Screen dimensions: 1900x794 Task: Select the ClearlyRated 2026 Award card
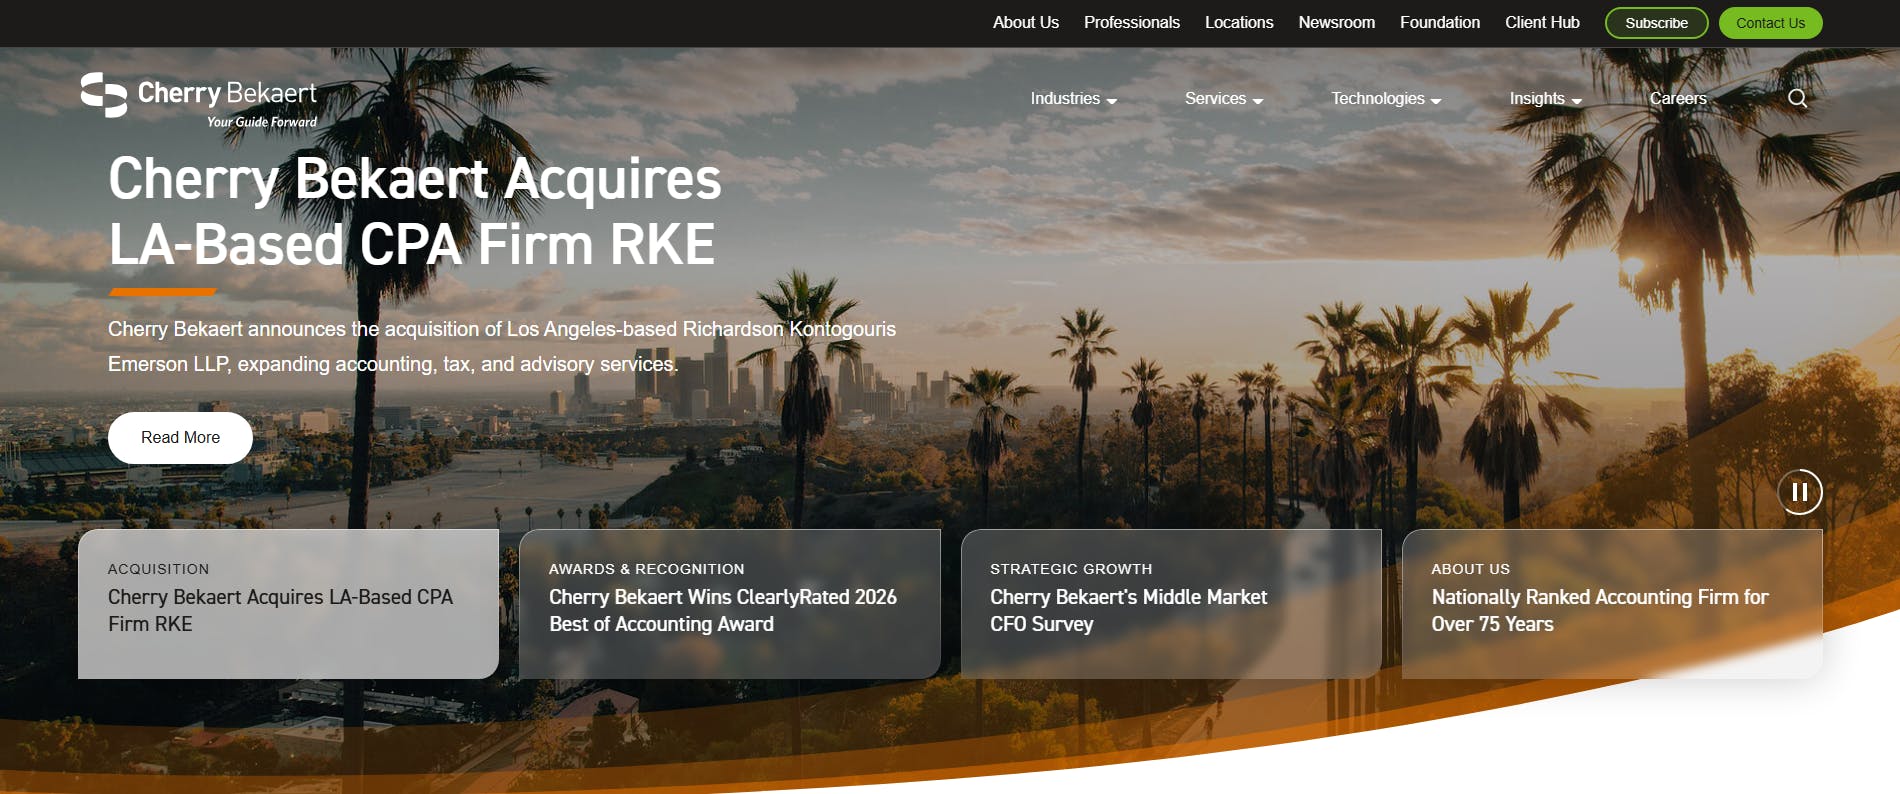[730, 604]
